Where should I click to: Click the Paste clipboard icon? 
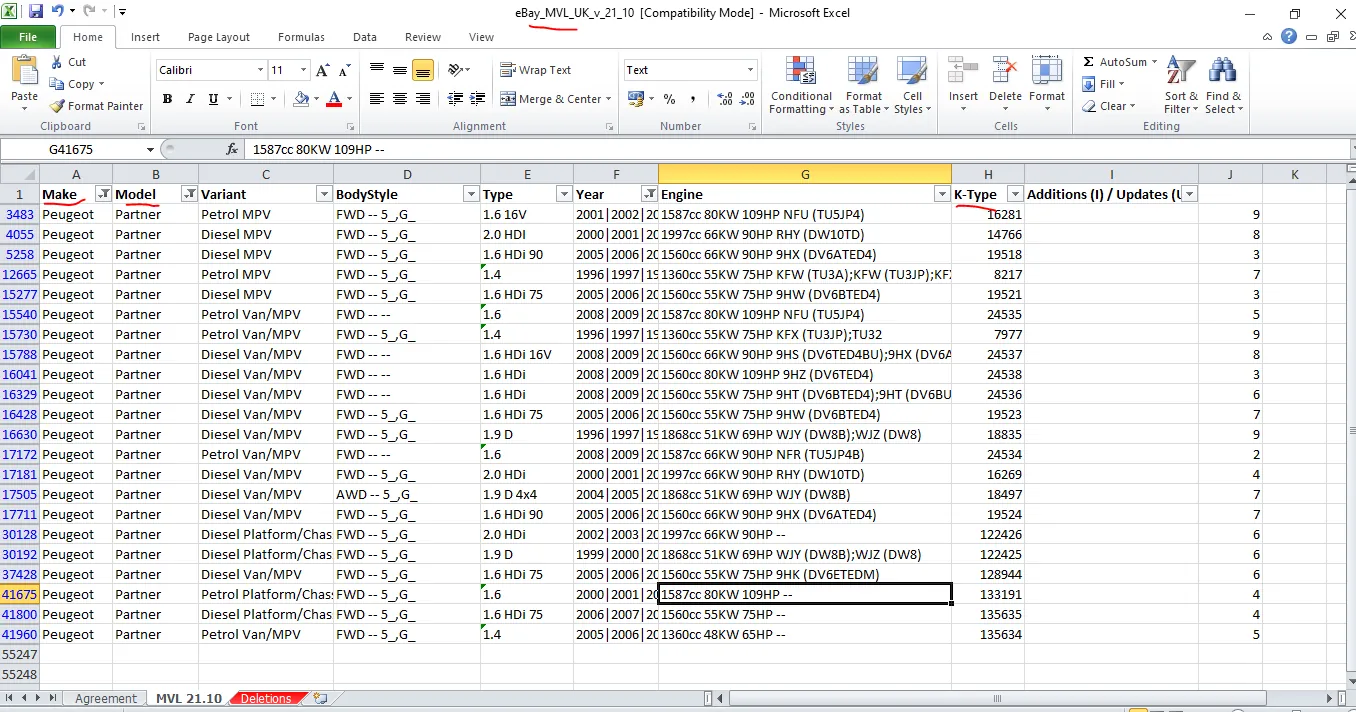(x=24, y=72)
